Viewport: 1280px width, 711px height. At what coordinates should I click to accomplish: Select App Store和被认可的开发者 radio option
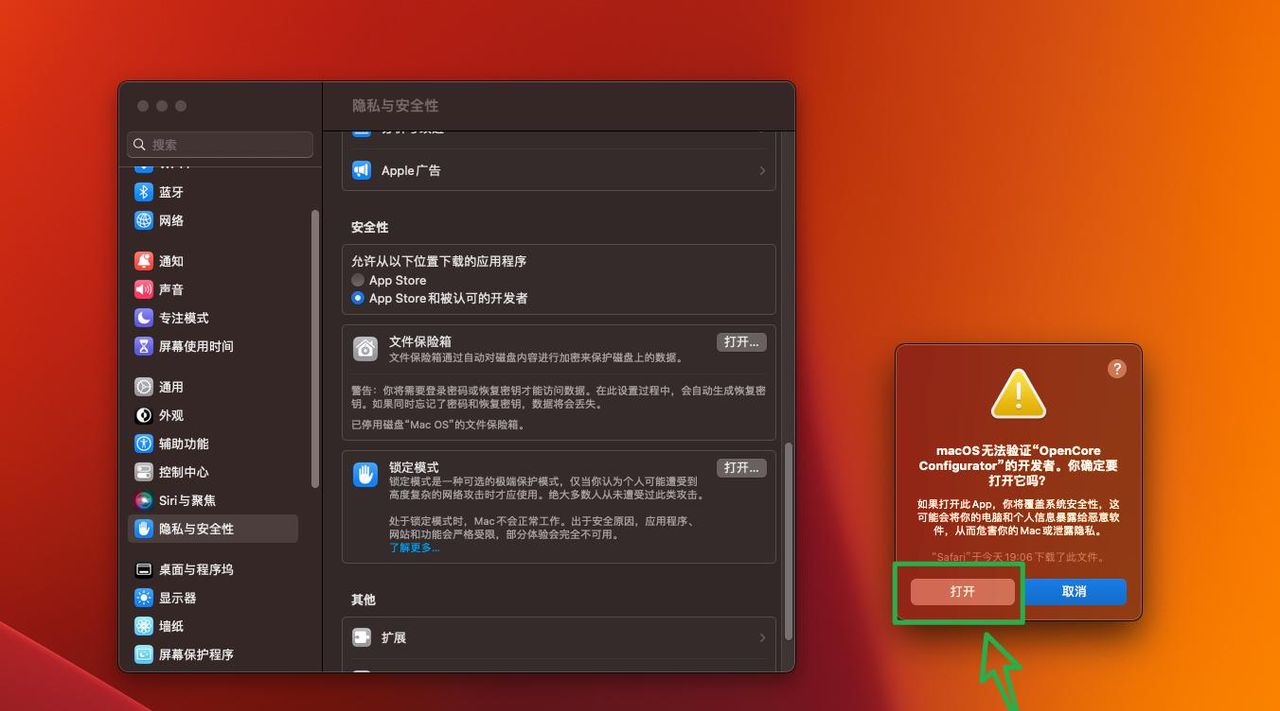point(358,298)
